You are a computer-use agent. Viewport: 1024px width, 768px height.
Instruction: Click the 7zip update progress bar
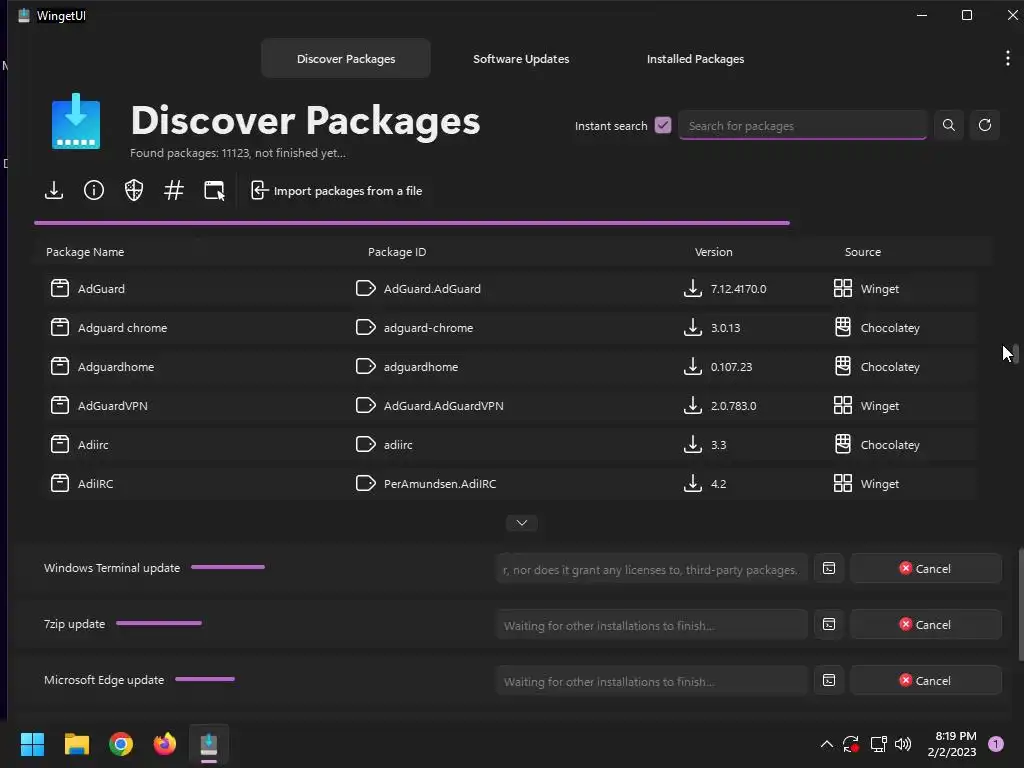point(159,623)
